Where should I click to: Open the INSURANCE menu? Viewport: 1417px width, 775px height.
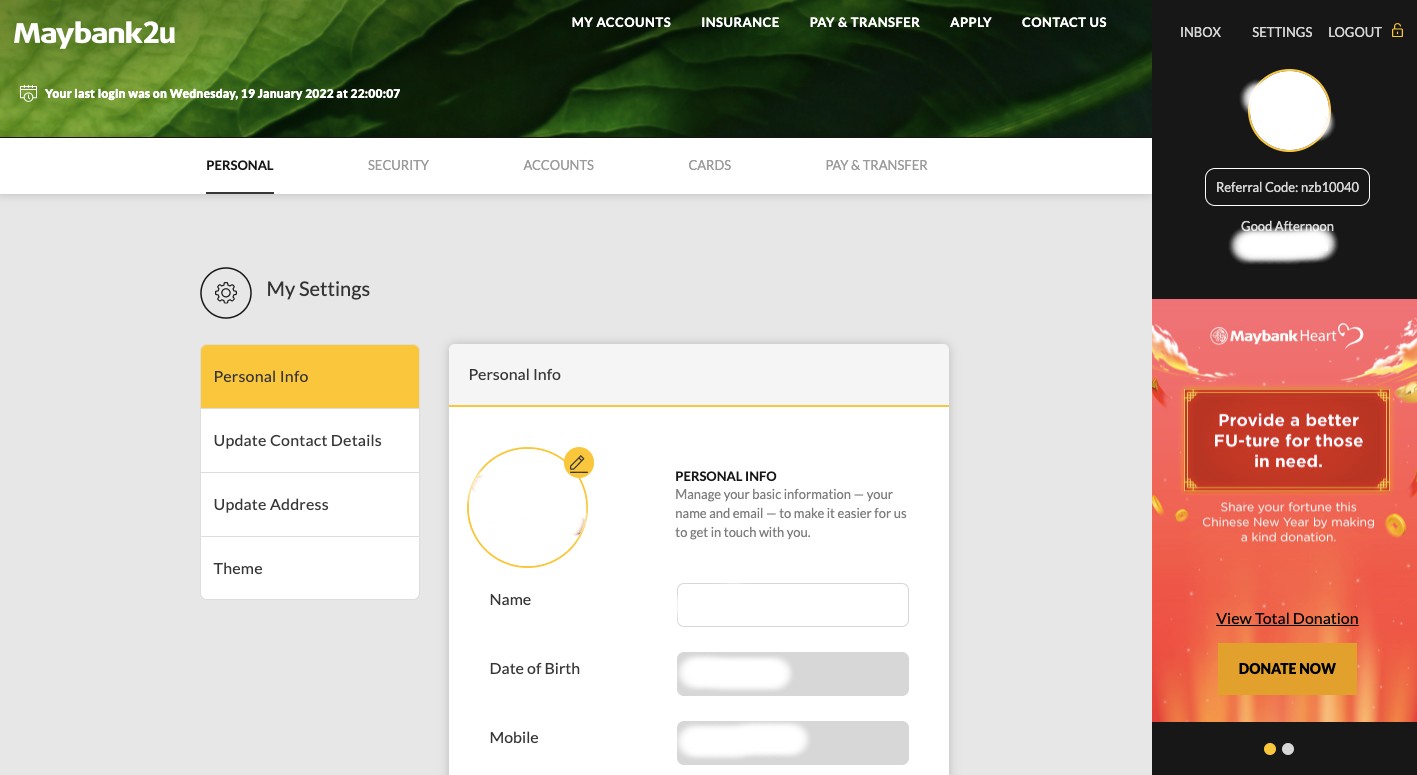pos(740,22)
